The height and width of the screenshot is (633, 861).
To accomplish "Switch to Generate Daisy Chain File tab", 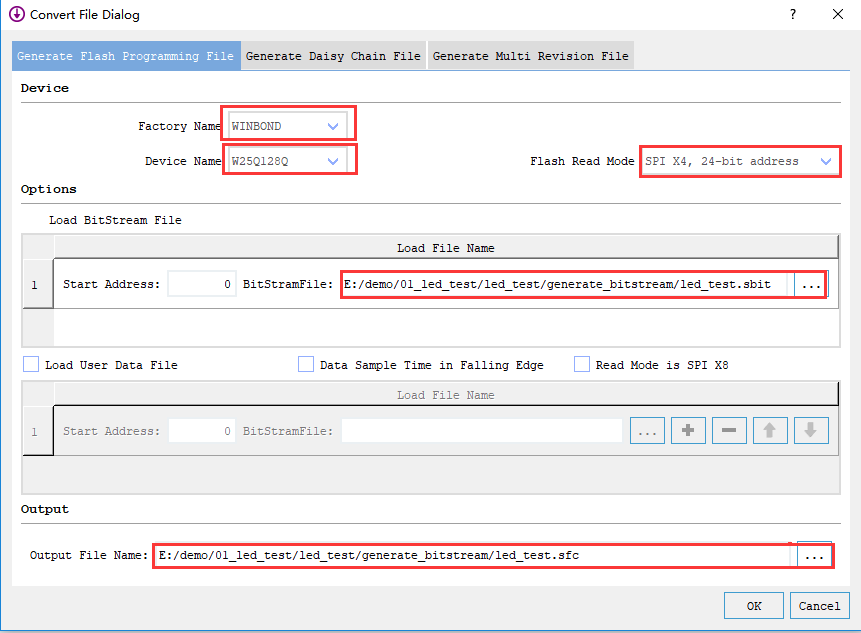I will (x=333, y=56).
